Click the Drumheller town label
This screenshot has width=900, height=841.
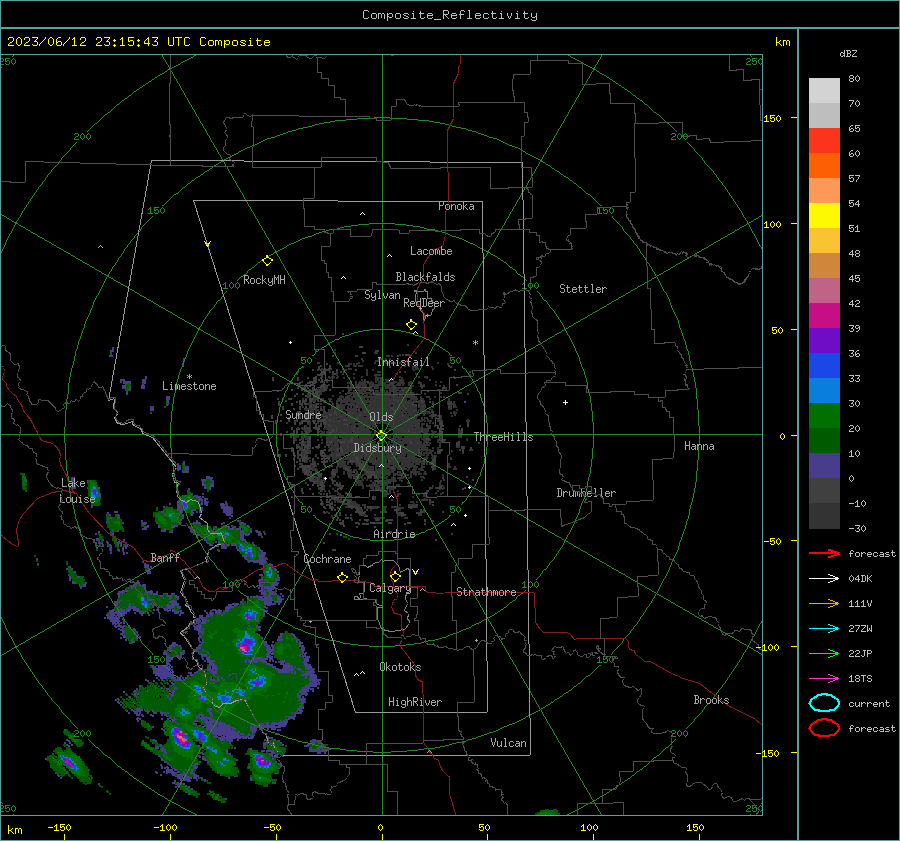586,493
